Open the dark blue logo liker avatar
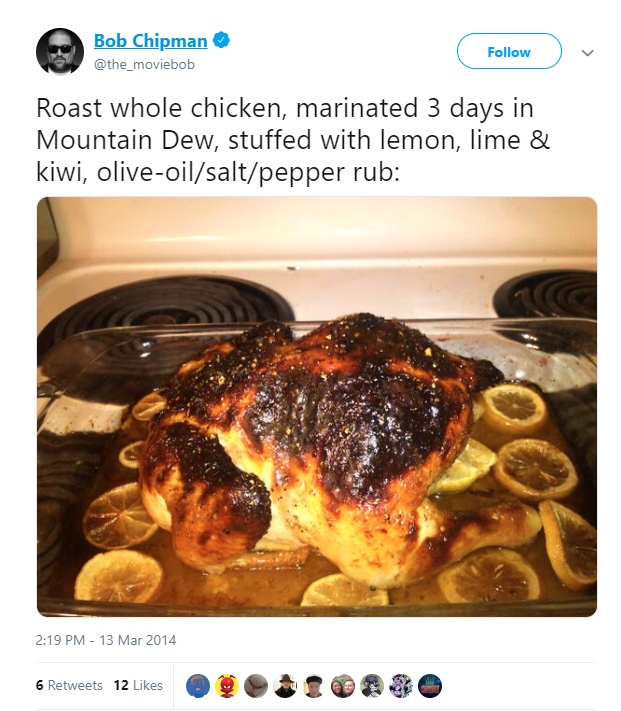The image size is (621, 711). (x=430, y=686)
